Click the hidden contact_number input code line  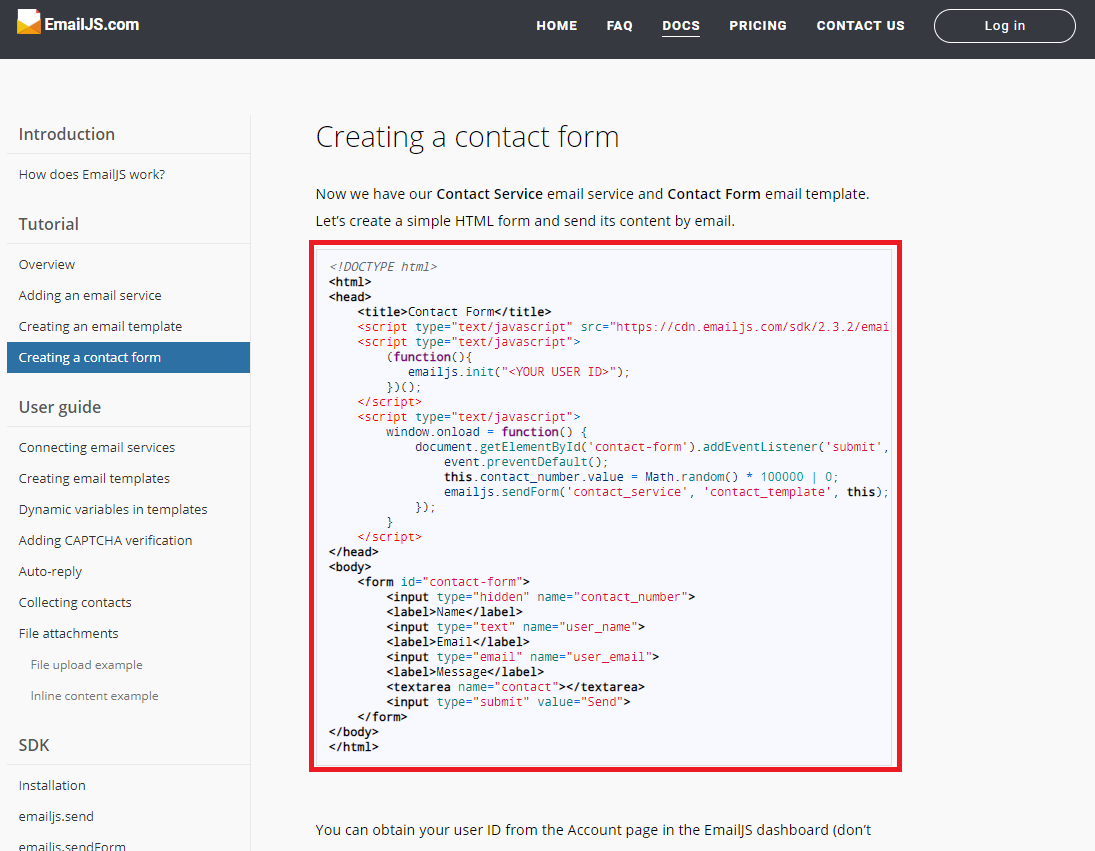coord(541,597)
